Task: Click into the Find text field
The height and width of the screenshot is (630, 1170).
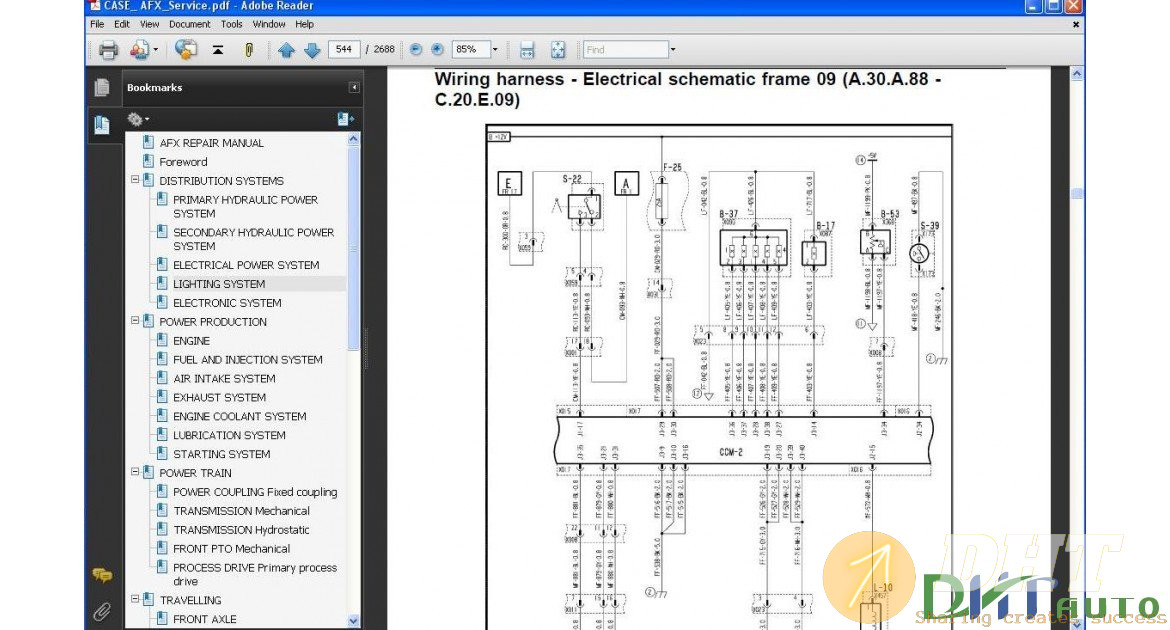Action: 626,50
